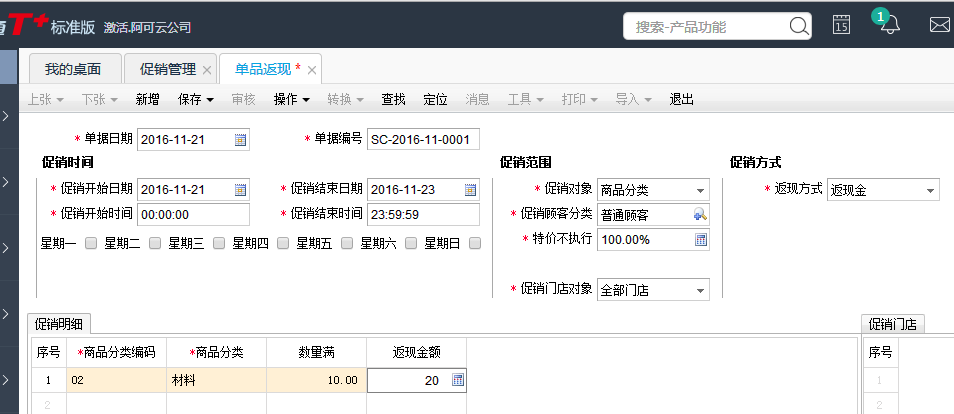
Task: Open the calendar icon in header
Action: (842, 26)
